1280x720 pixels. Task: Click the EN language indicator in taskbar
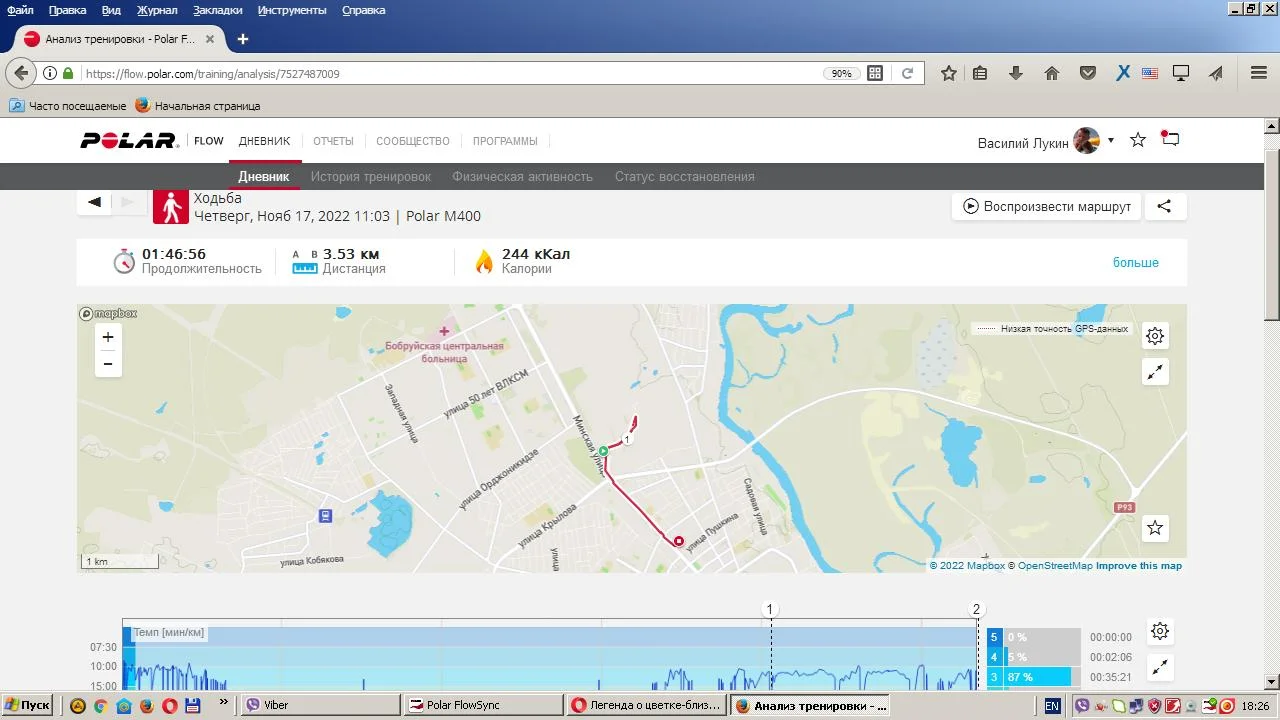[1052, 705]
